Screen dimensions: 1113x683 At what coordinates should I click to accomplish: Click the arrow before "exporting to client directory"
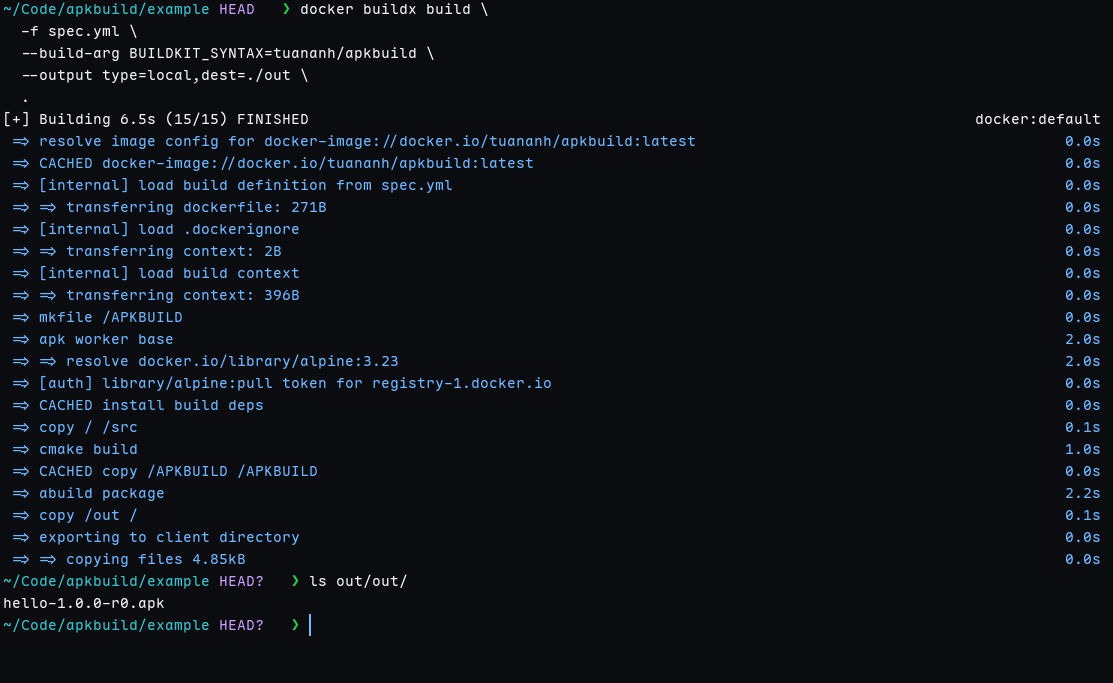21,538
